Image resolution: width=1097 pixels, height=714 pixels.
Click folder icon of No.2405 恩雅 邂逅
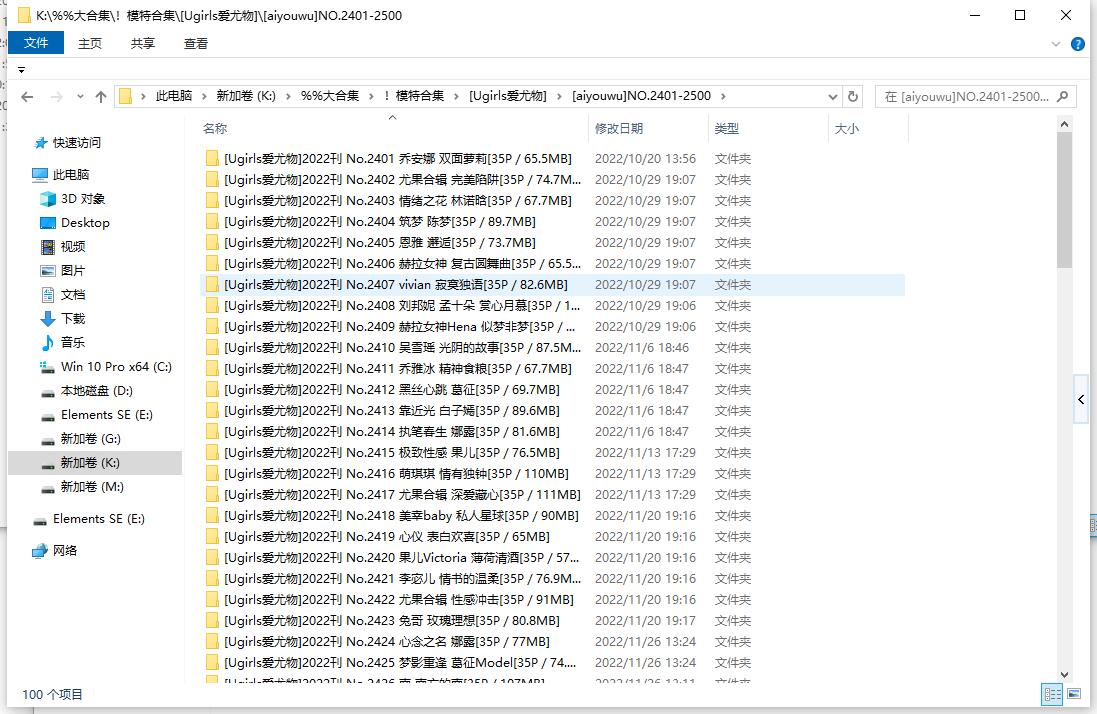point(212,243)
